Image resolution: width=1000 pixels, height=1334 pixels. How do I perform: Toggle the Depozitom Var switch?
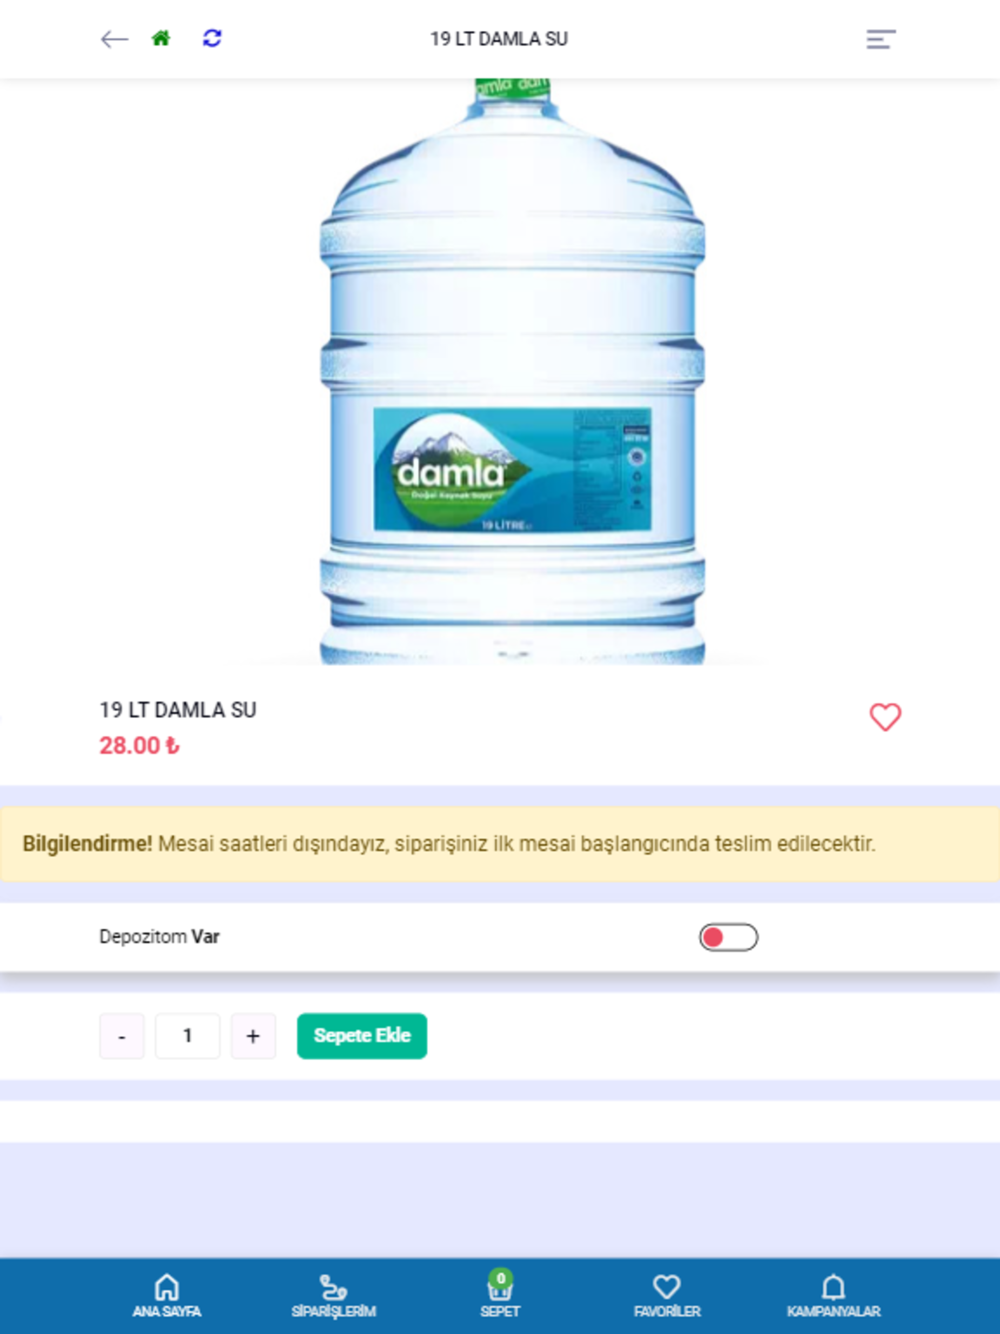click(728, 937)
